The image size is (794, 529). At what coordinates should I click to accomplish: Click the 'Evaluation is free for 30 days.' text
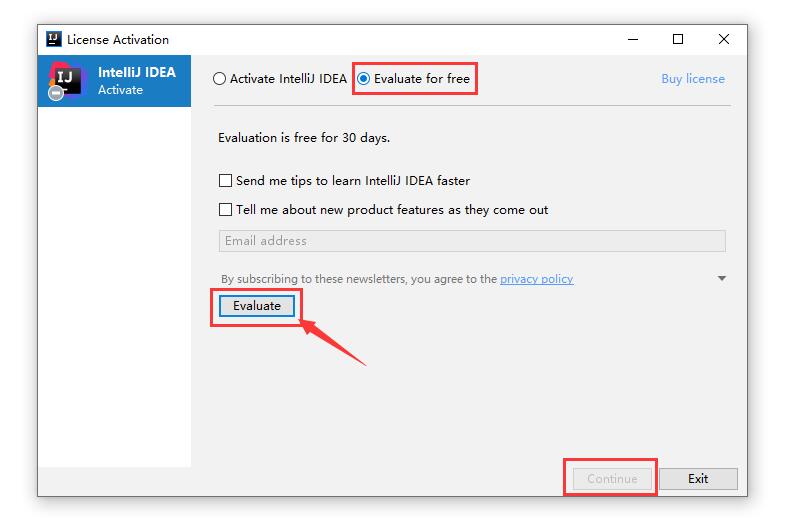pos(304,138)
